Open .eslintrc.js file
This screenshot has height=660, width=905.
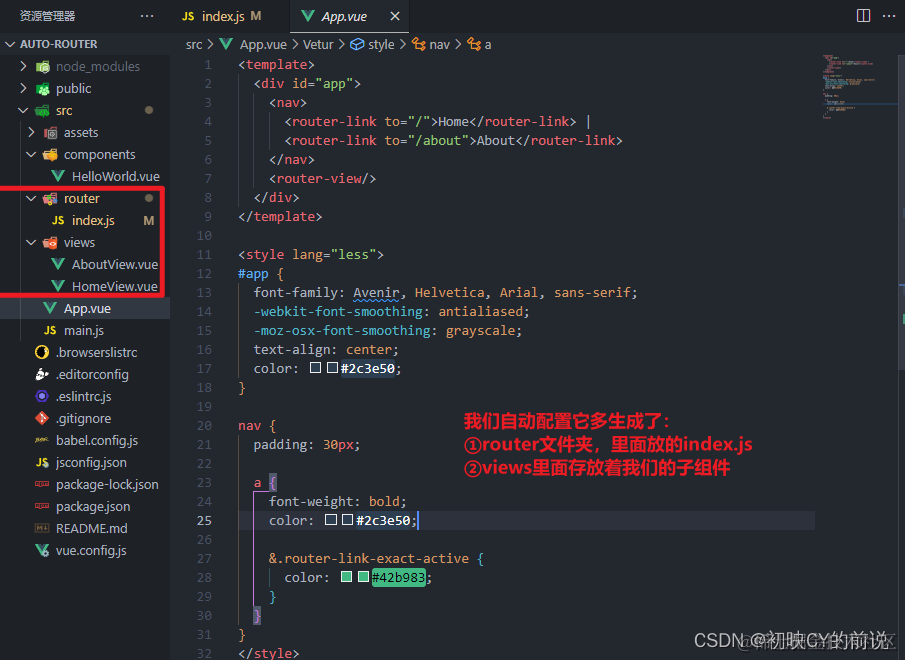(85, 396)
